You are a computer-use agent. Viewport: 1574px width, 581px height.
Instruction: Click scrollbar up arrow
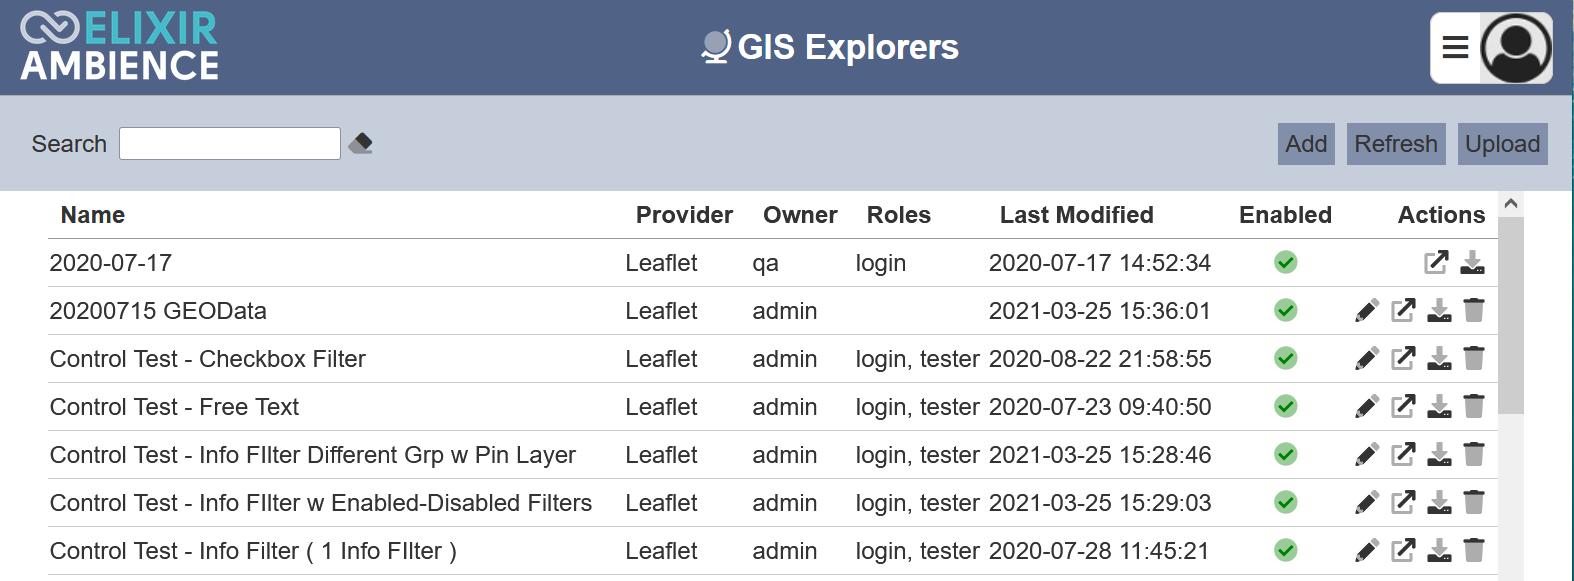click(x=1511, y=204)
